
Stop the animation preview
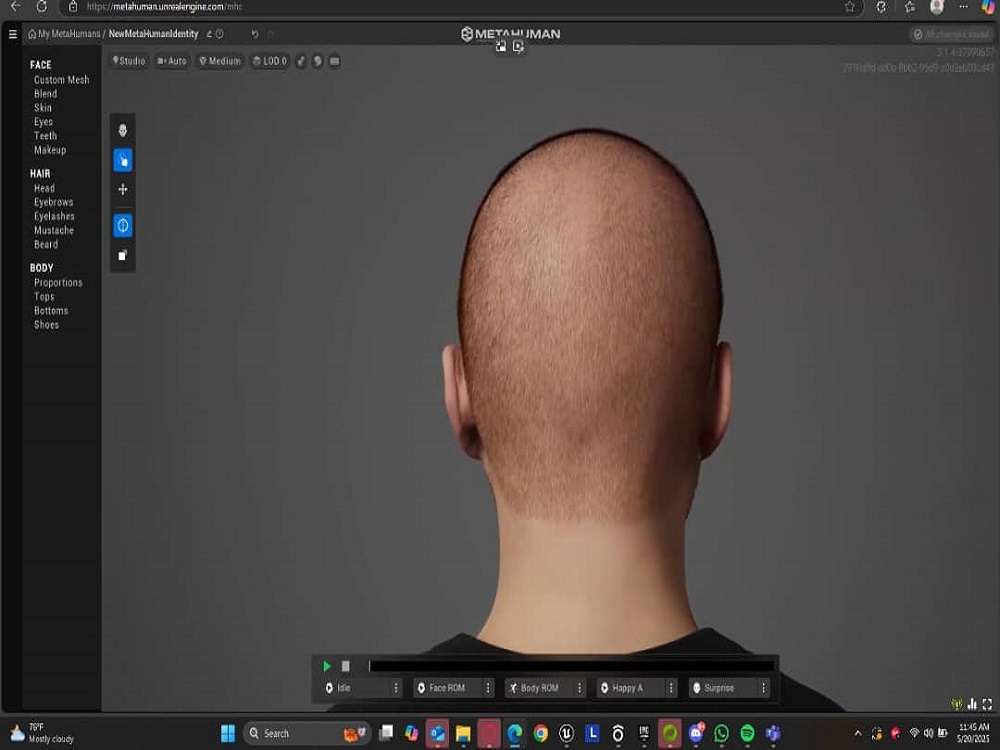[x=346, y=666]
